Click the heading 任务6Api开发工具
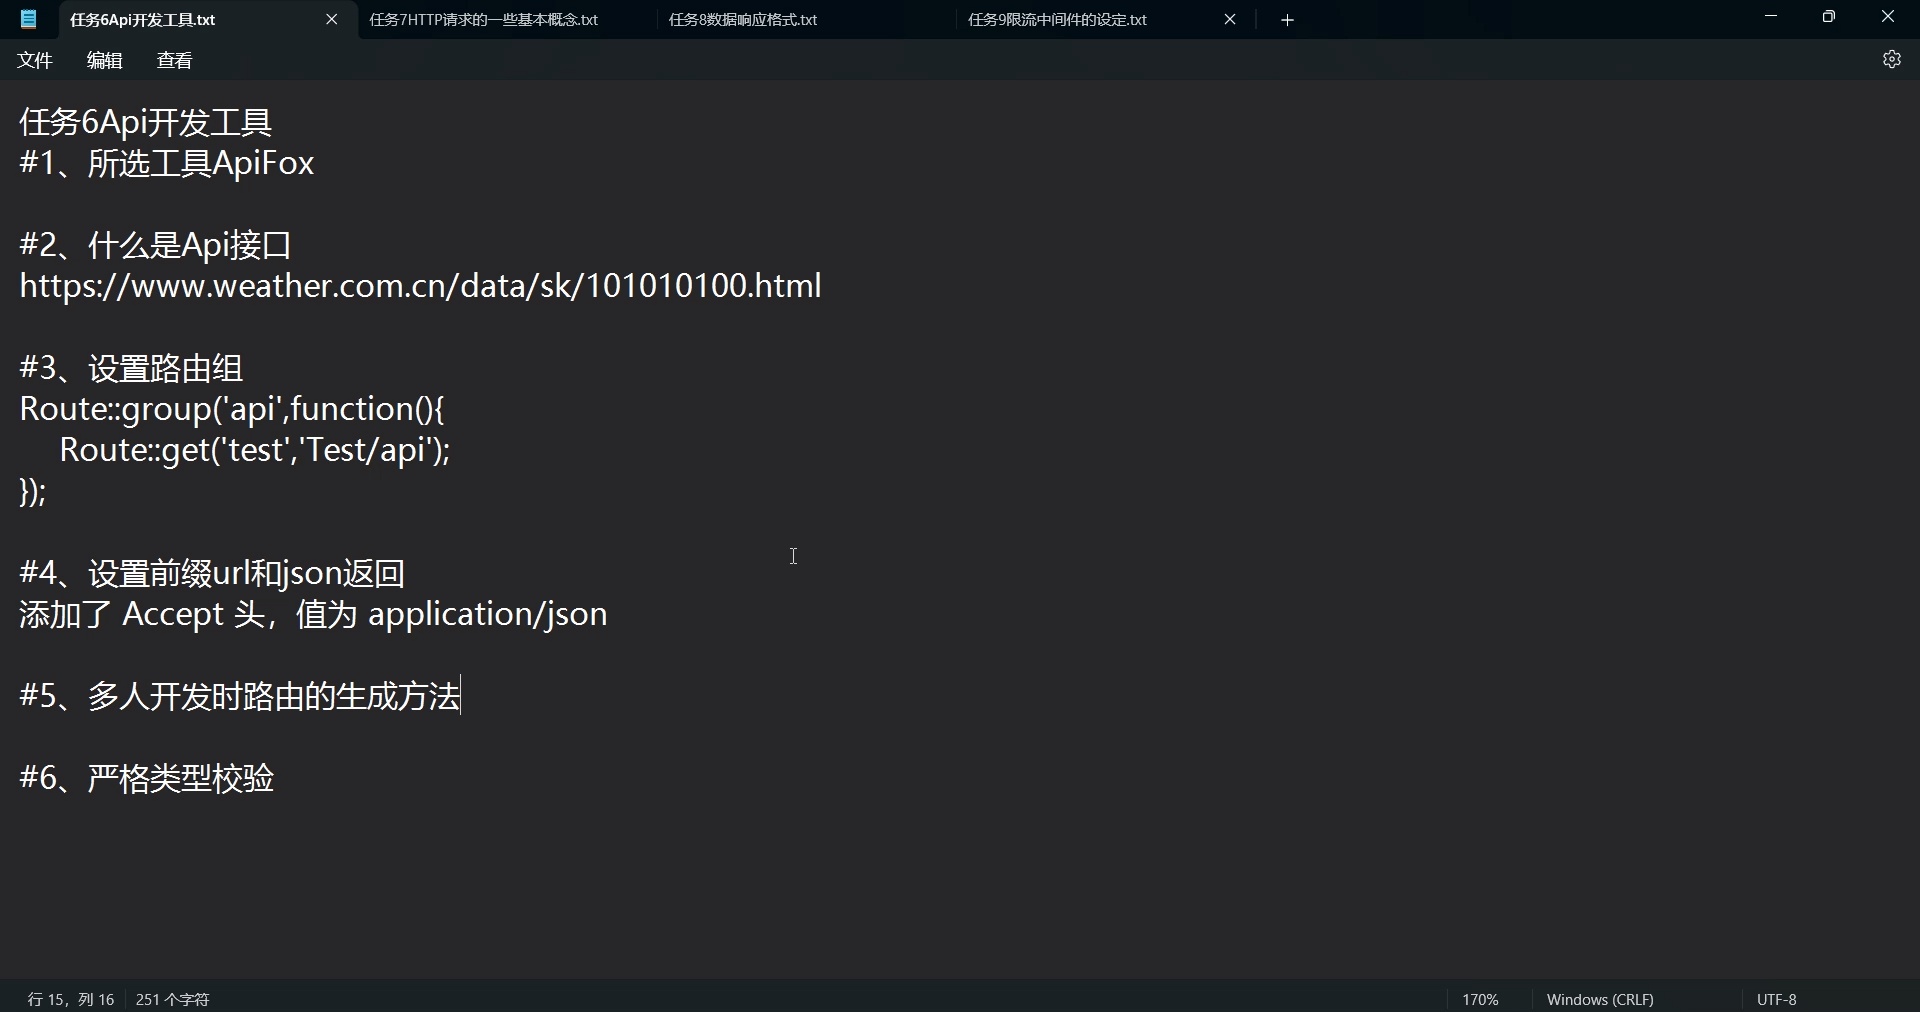The height and width of the screenshot is (1012, 1920). click(x=144, y=121)
